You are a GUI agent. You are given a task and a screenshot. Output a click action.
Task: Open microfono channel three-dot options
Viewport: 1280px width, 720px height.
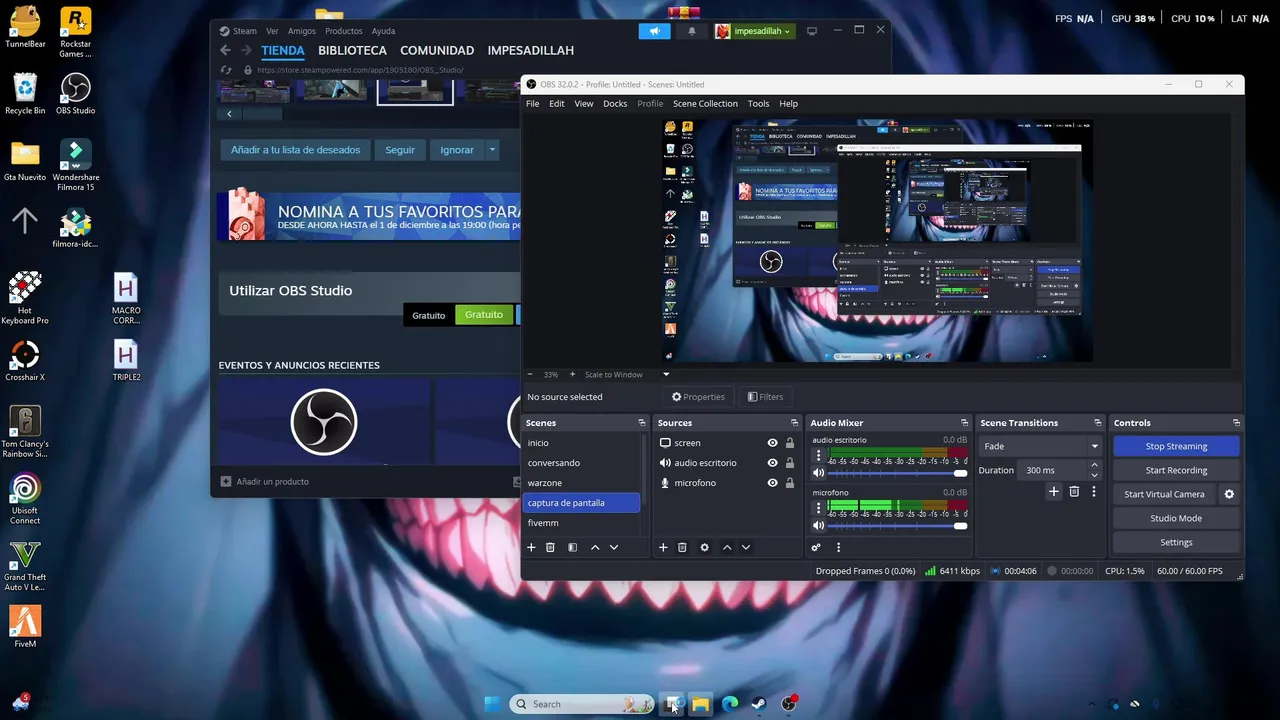click(818, 508)
